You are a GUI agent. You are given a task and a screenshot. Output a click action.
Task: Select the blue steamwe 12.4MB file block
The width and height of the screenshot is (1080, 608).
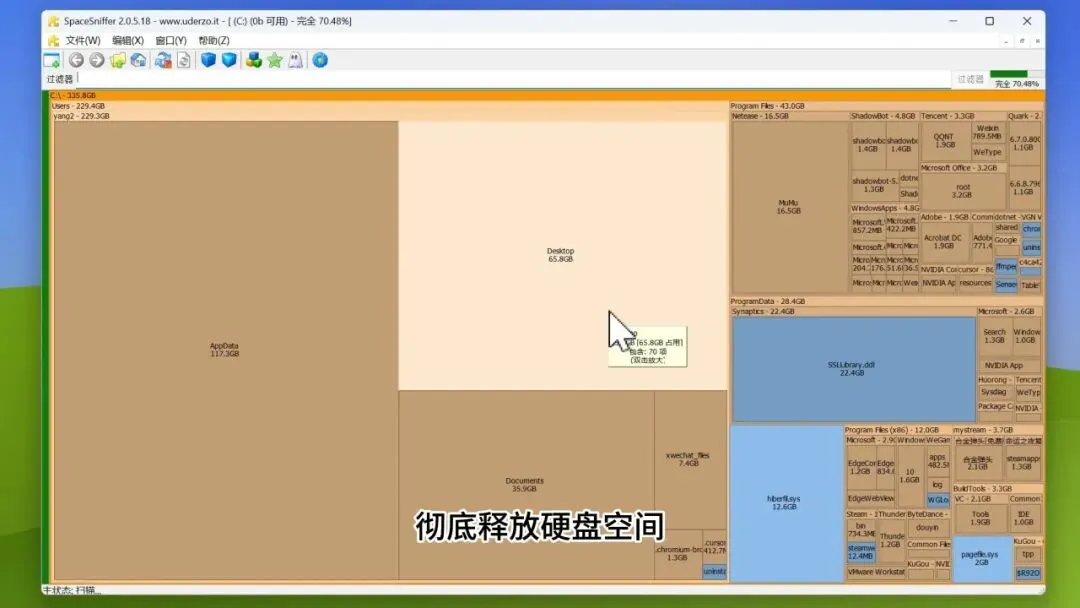pos(861,552)
